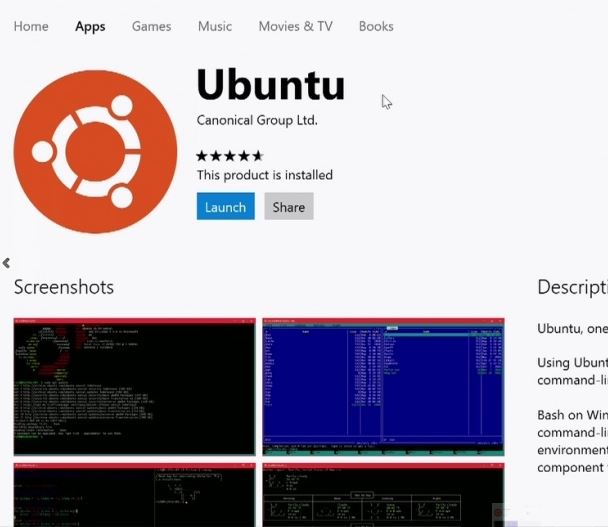Click the 'Bash on Win' description paragraph
608x527 pixels.
coord(572,441)
